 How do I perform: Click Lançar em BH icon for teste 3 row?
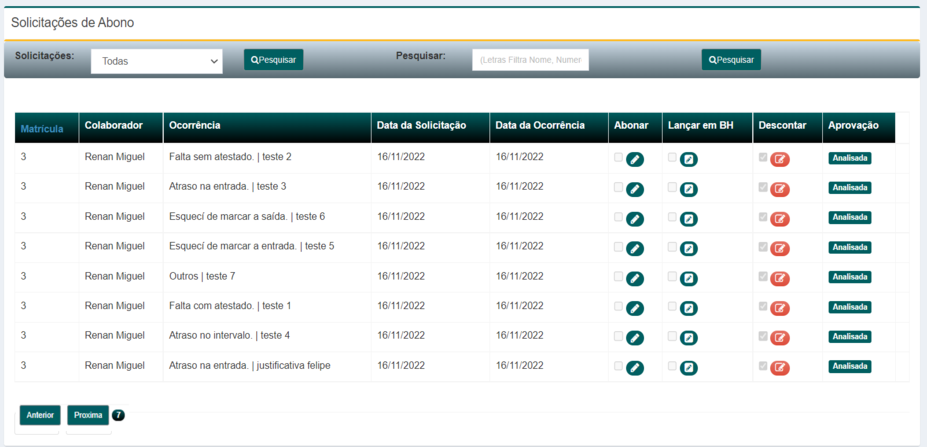coord(689,189)
